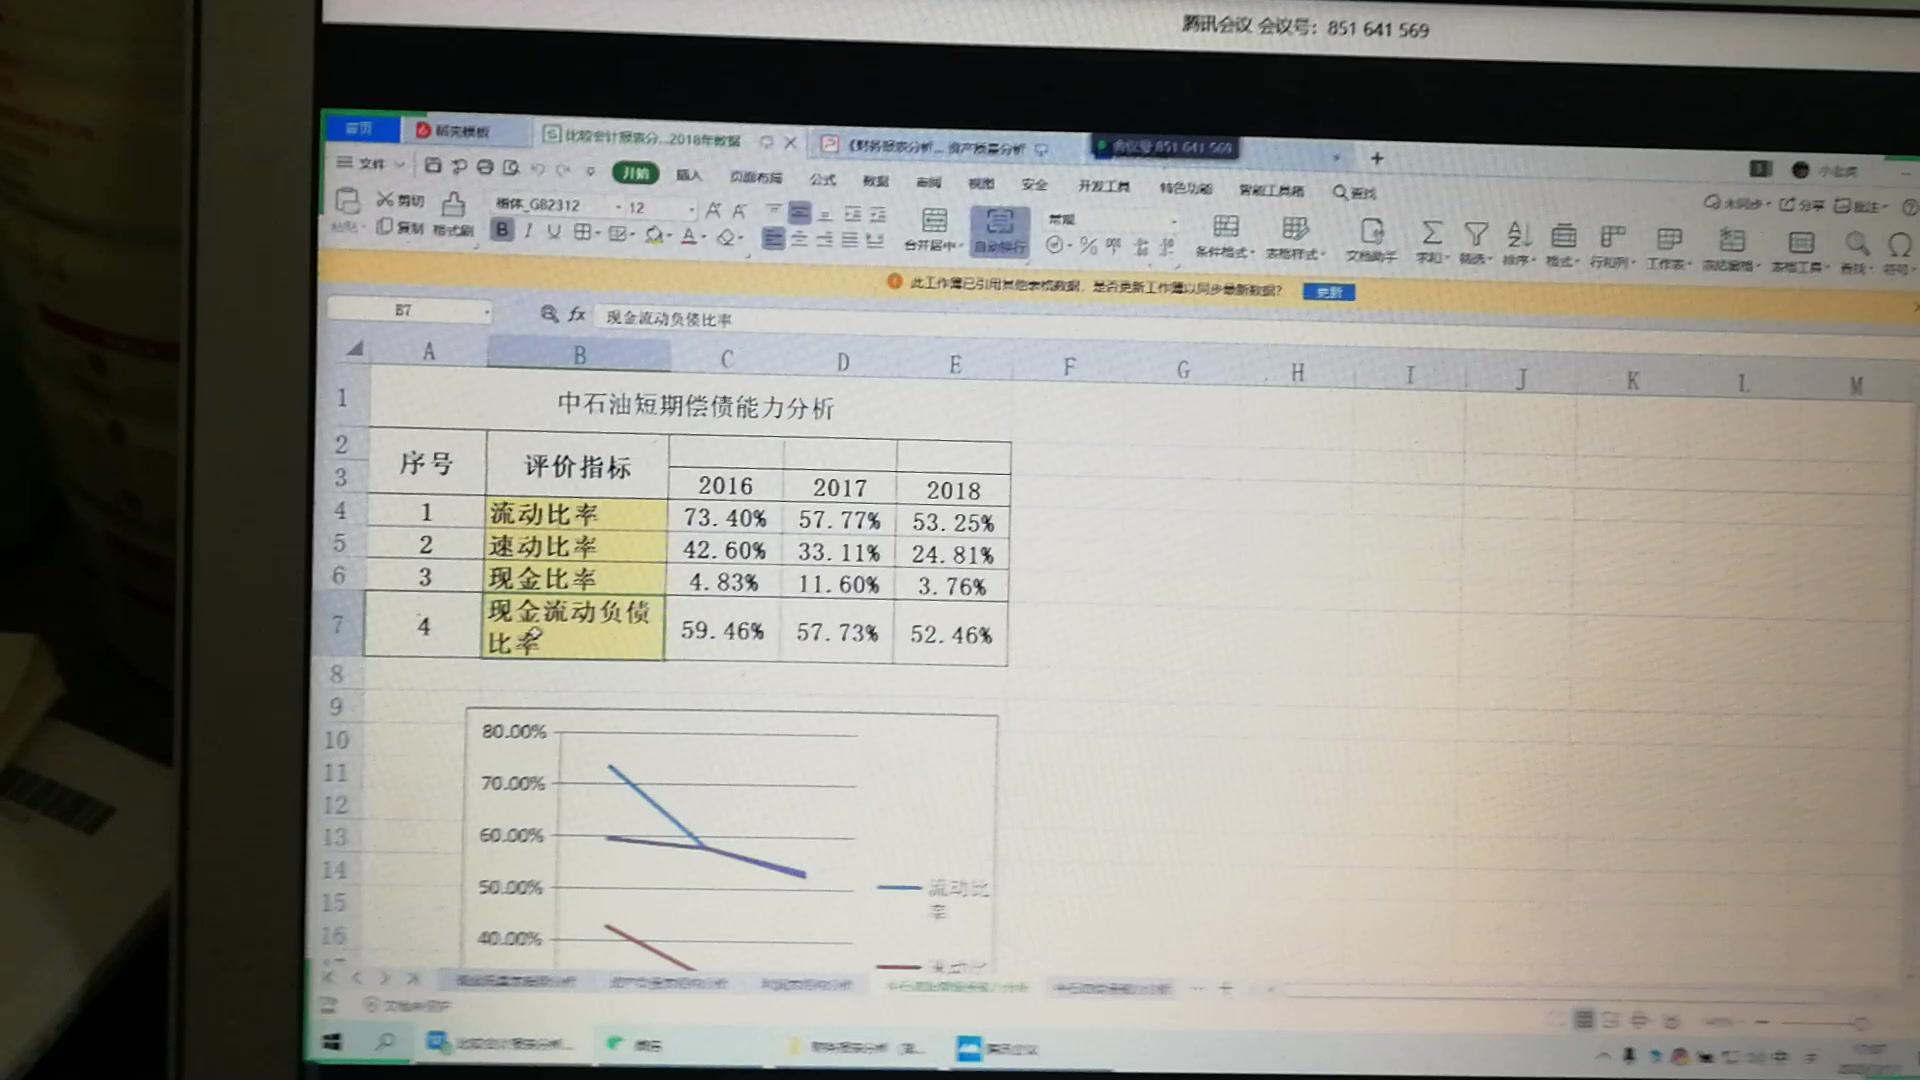Open the Name Box B7 dropdown
This screenshot has width=1920, height=1080.
487,312
